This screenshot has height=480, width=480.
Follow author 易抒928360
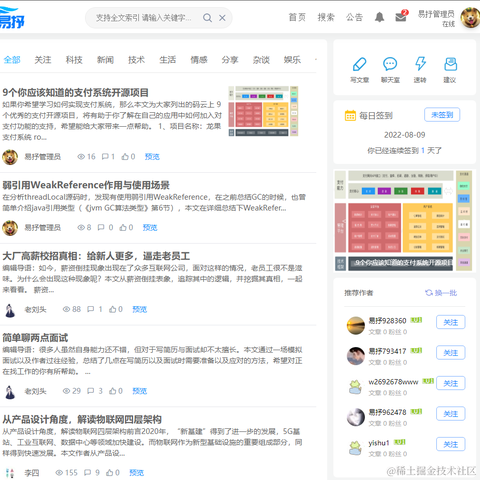tap(451, 322)
